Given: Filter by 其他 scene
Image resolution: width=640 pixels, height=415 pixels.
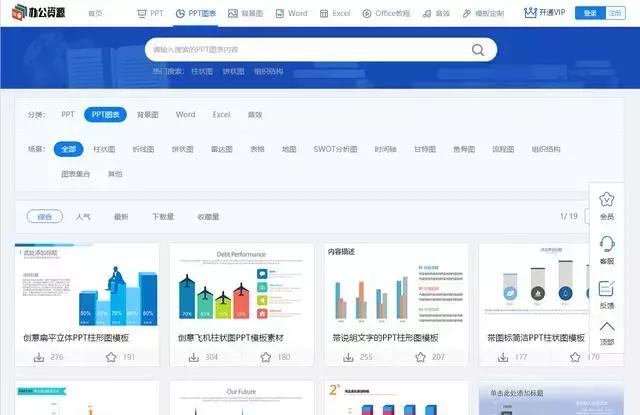Looking at the screenshot, I should 115,174.
